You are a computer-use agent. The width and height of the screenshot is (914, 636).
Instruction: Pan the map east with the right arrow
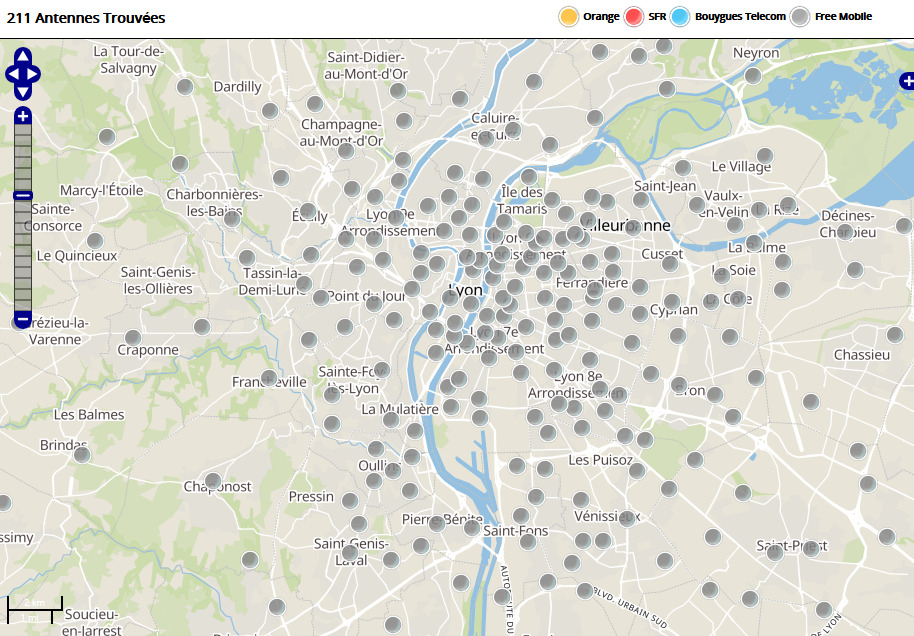(35, 73)
